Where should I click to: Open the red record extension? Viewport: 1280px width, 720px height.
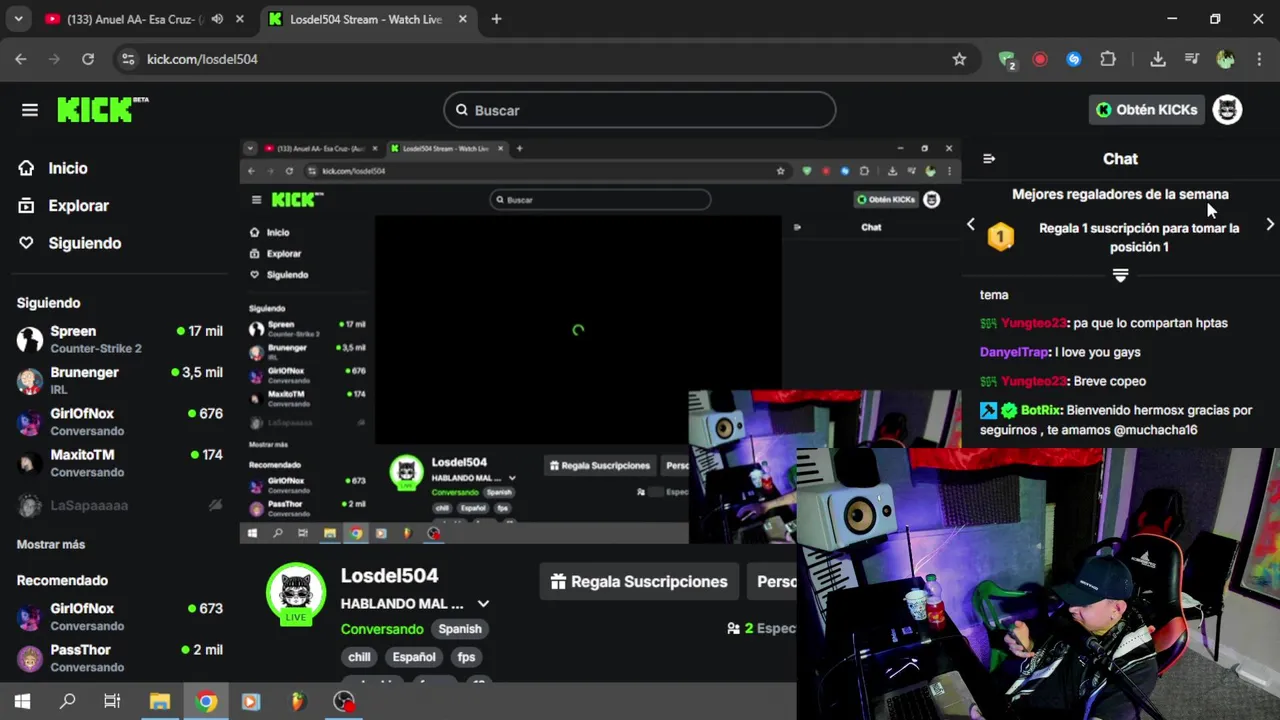click(x=1040, y=59)
